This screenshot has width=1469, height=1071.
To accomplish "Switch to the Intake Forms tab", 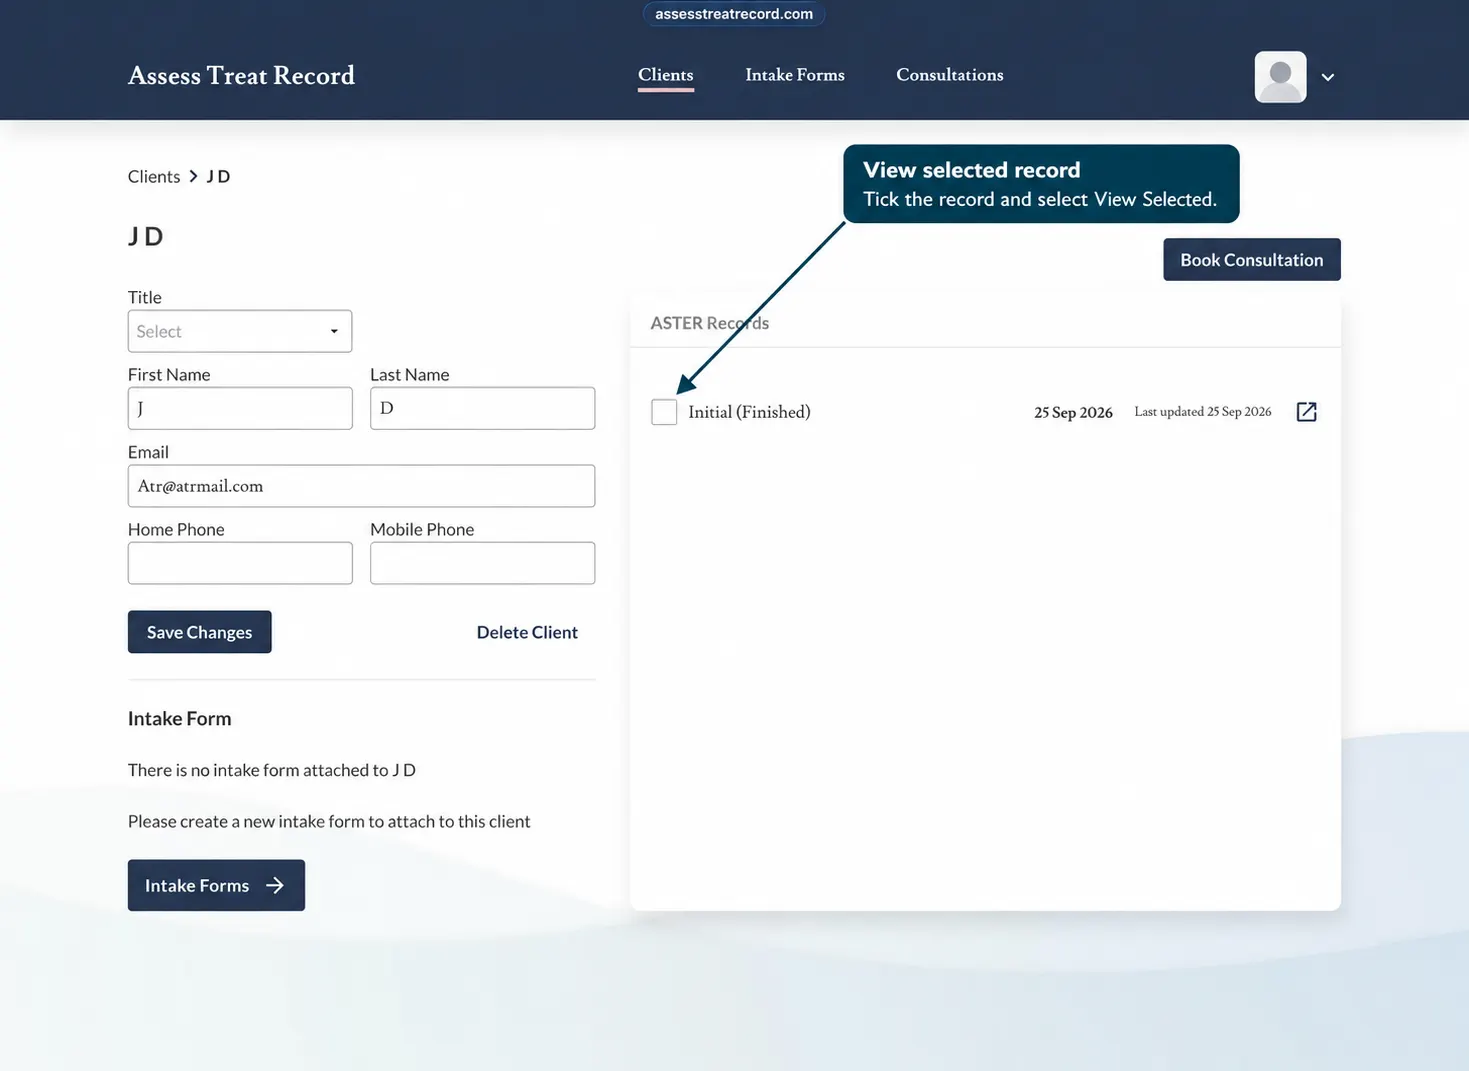I will [x=795, y=75].
